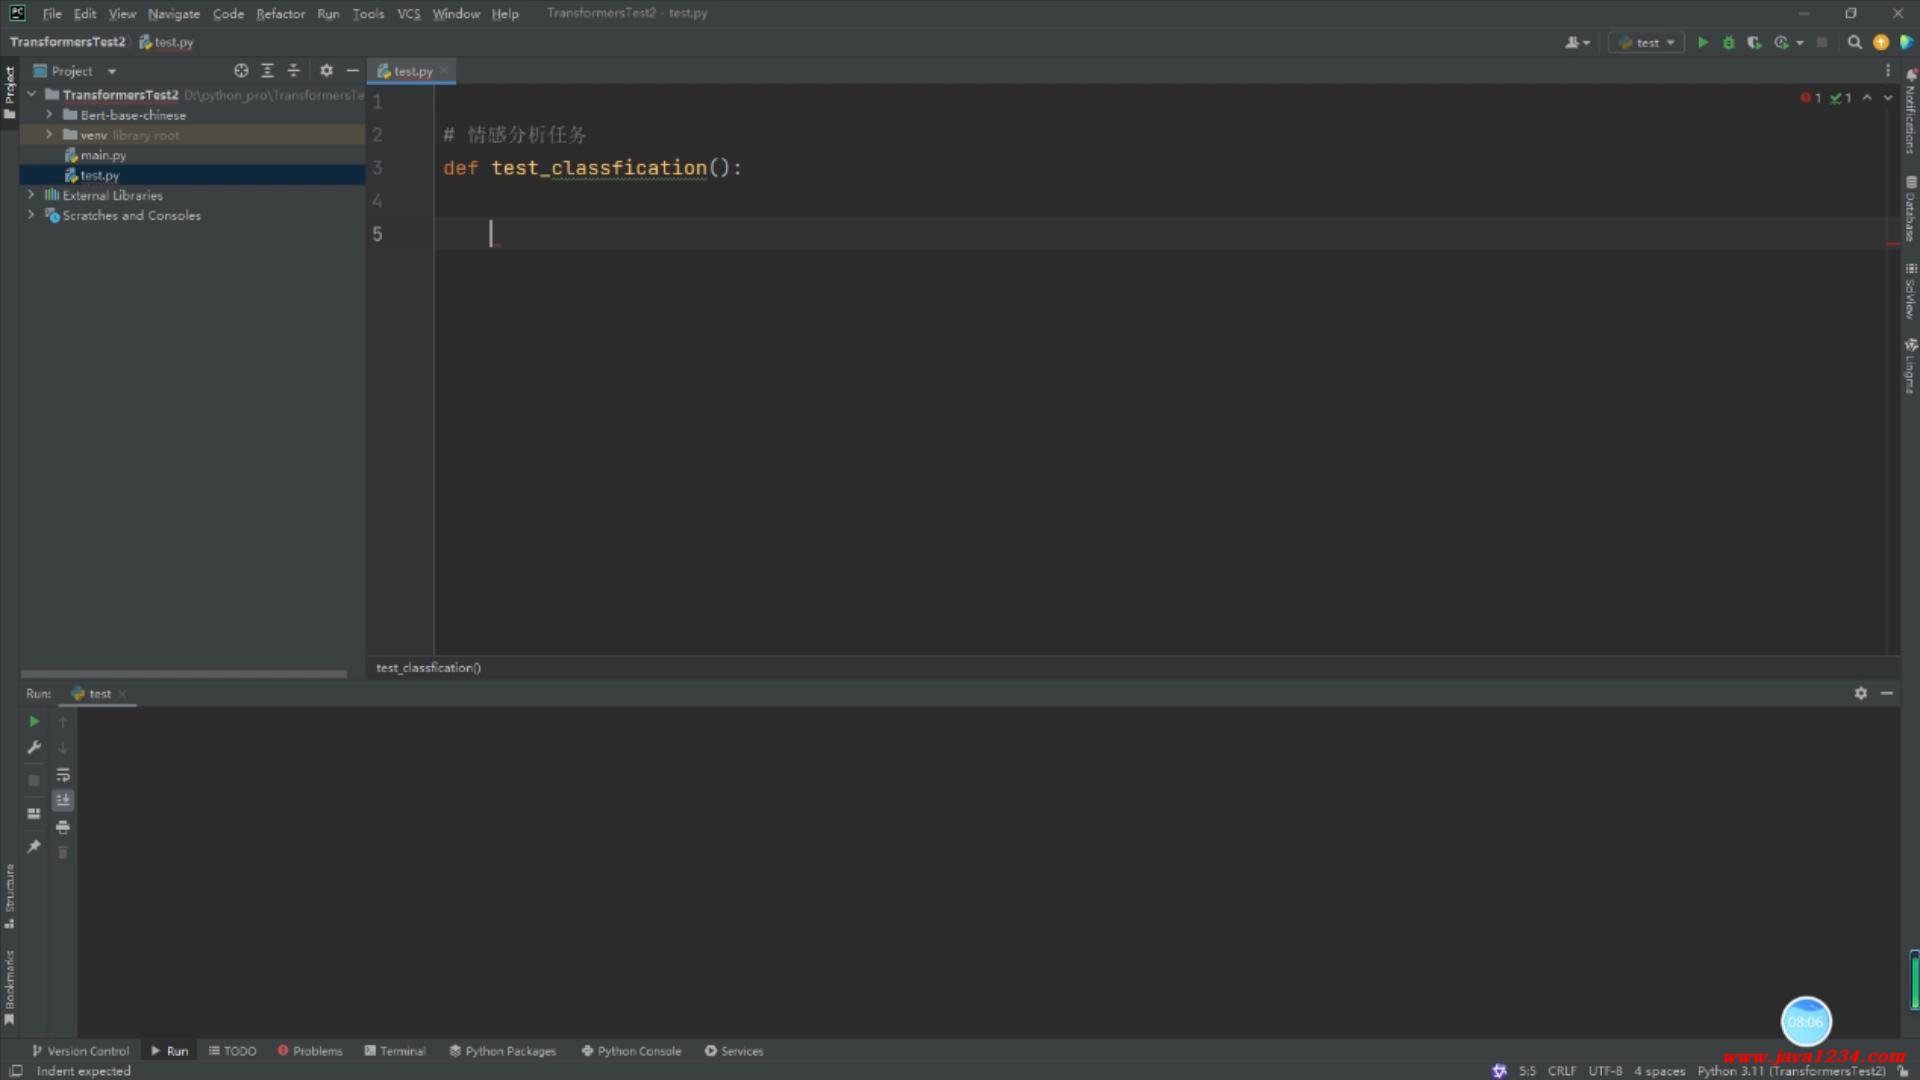This screenshot has height=1080, width=1920.
Task: Click the print icon in Run panel
Action: tap(63, 827)
